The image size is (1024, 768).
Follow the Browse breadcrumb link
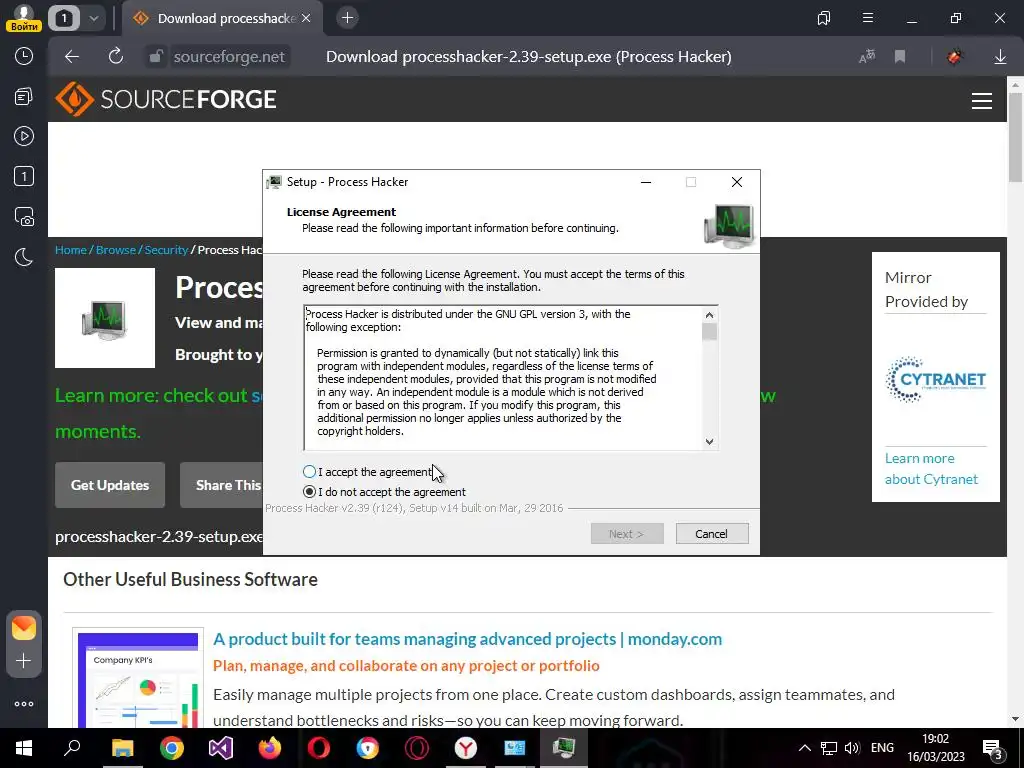point(116,250)
